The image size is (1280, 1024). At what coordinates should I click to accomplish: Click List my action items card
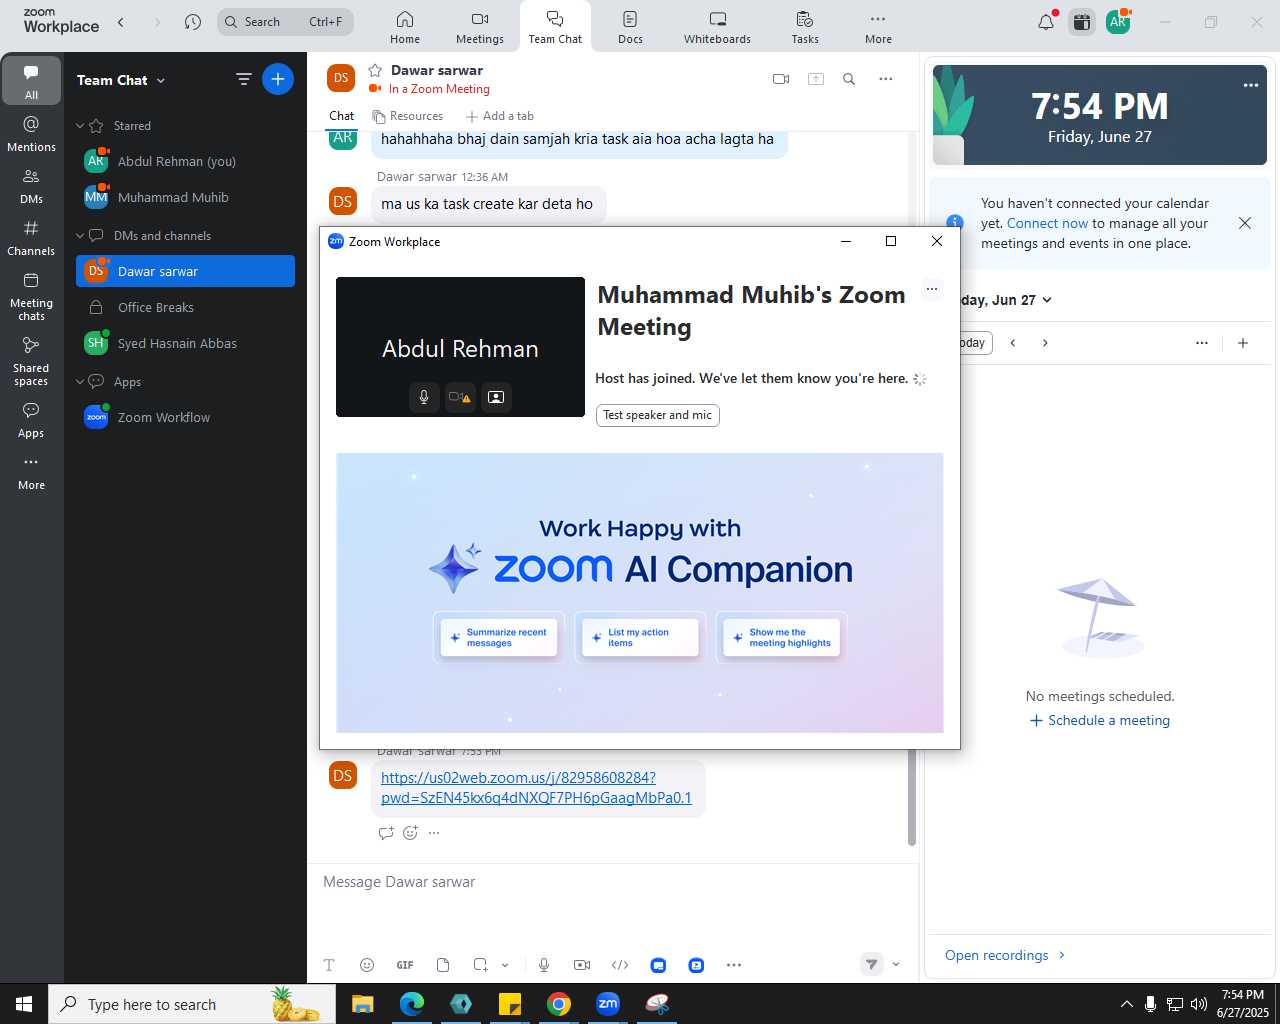tap(640, 637)
